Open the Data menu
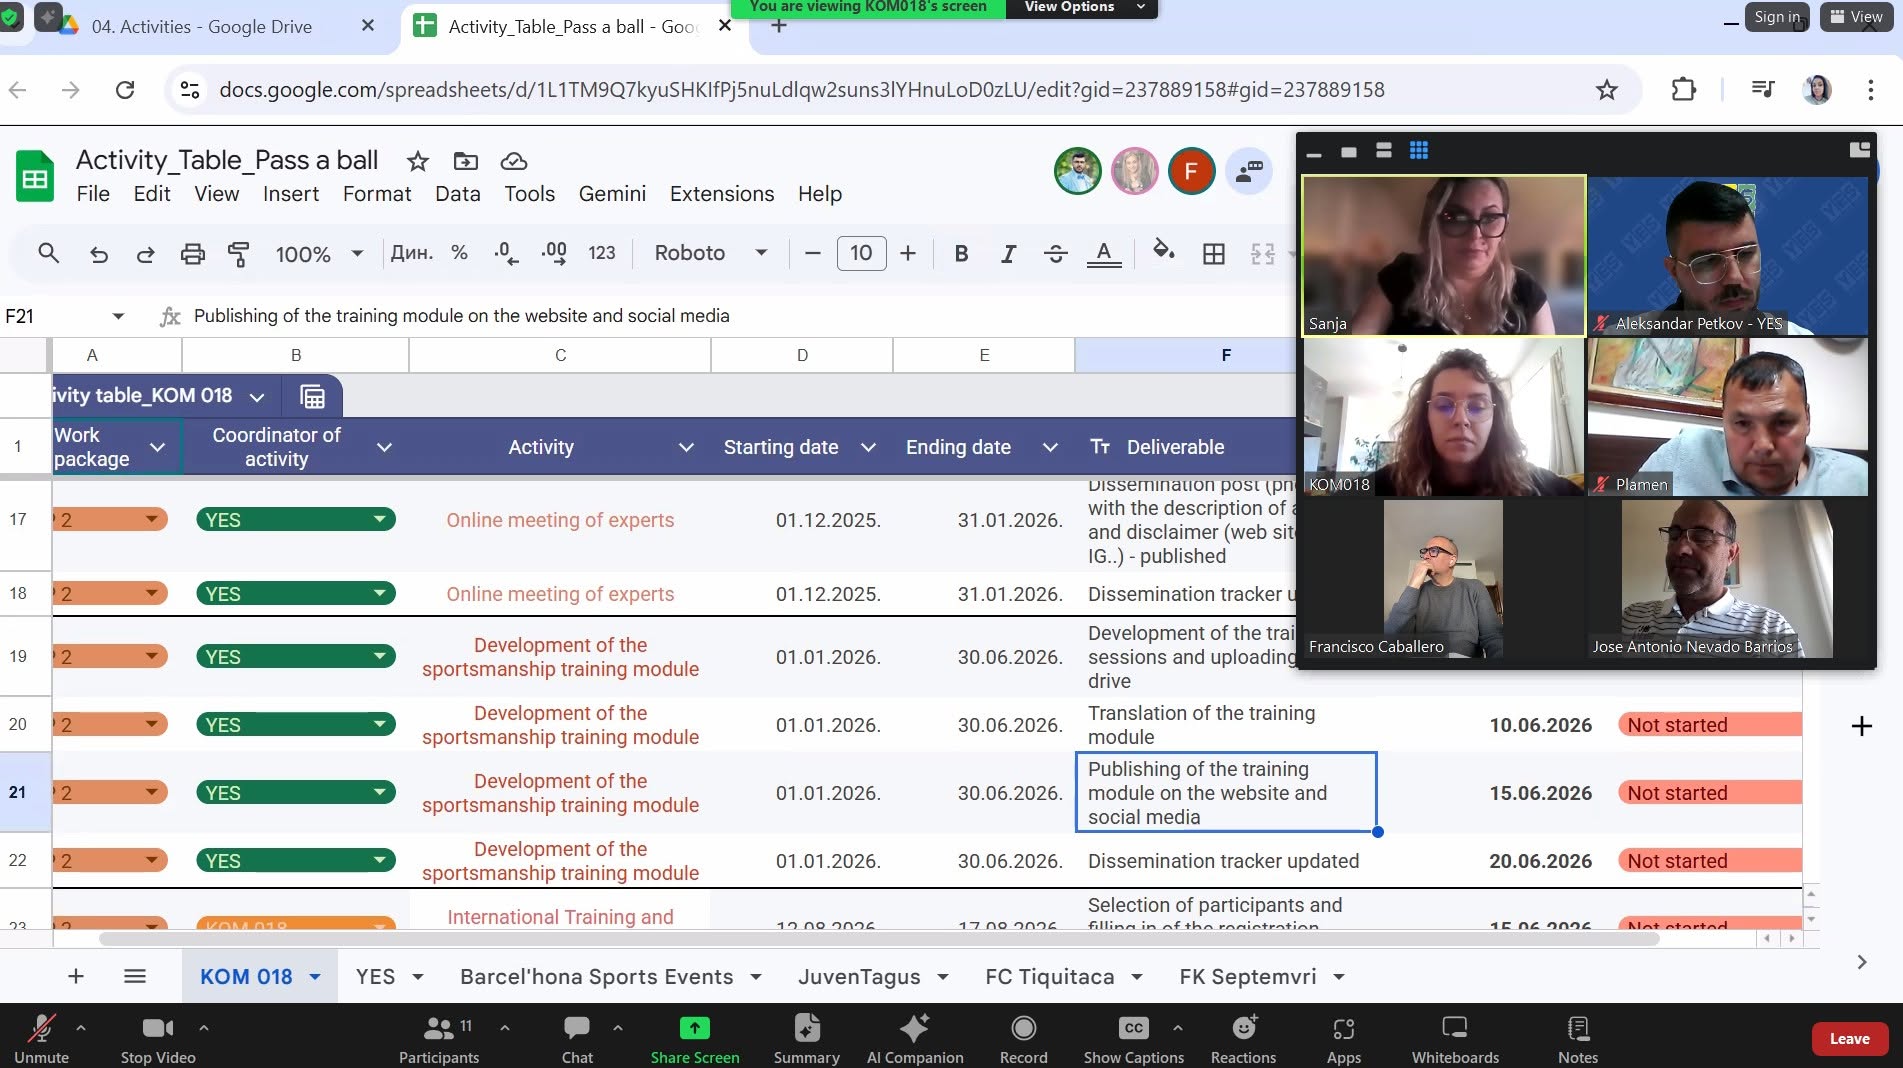Viewport: 1903px width, 1068px height. pyautogui.click(x=458, y=194)
